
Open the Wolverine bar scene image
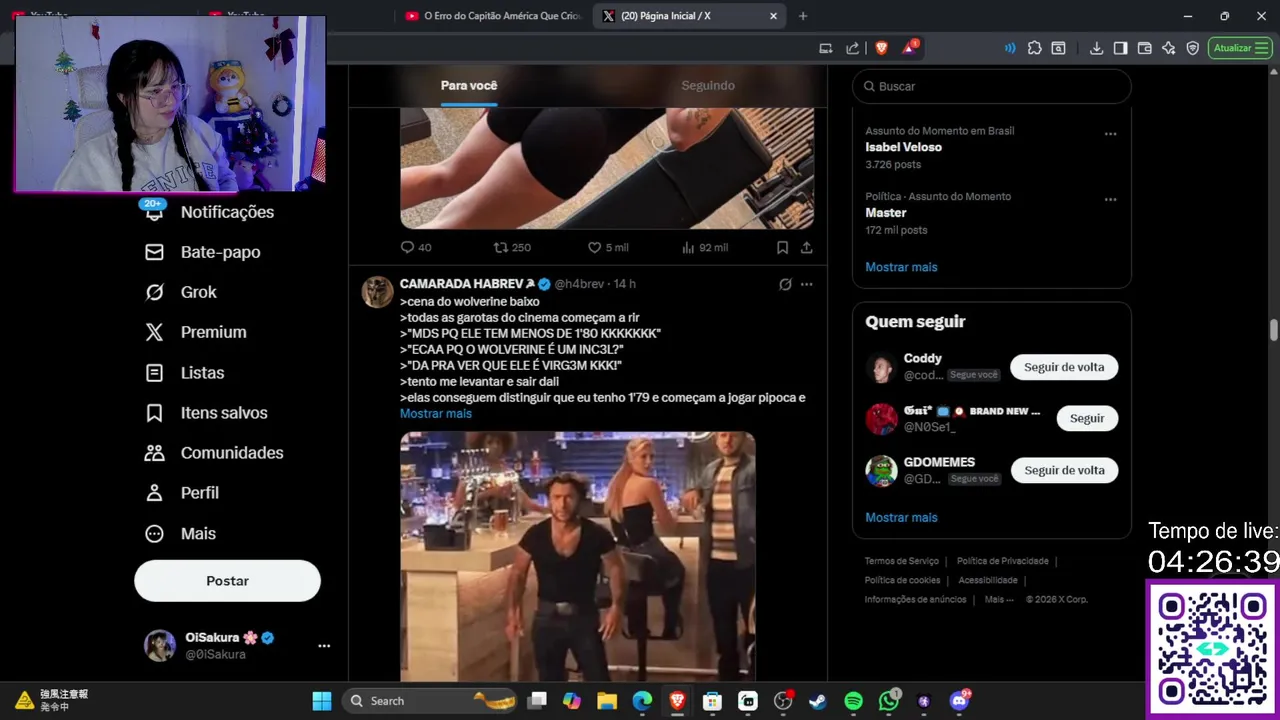pyautogui.click(x=578, y=556)
